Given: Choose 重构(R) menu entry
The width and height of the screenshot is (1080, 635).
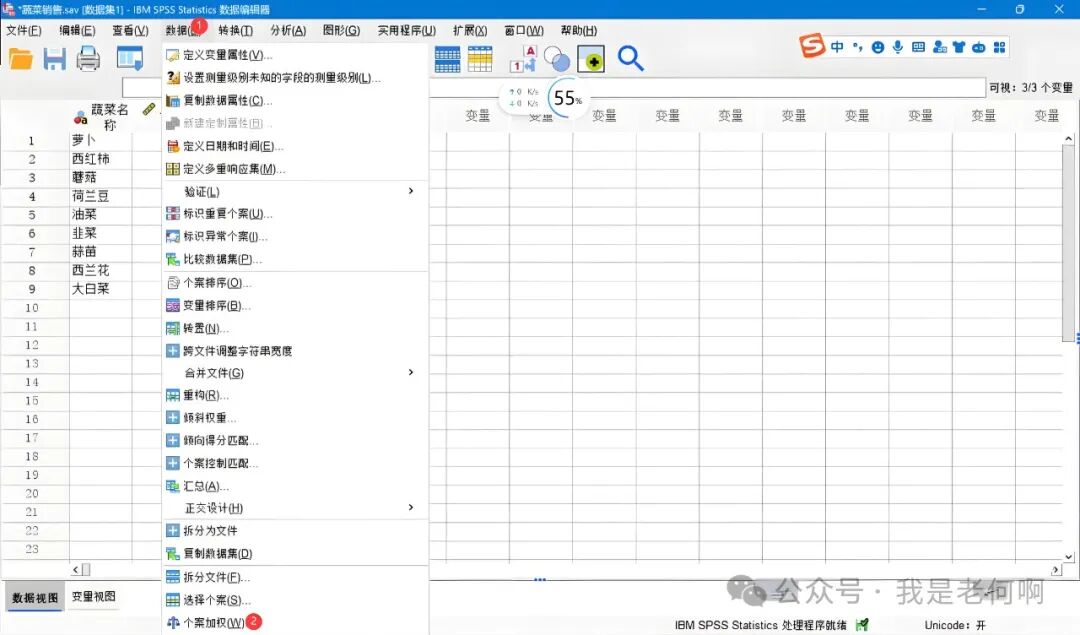Looking at the screenshot, I should tap(295, 395).
